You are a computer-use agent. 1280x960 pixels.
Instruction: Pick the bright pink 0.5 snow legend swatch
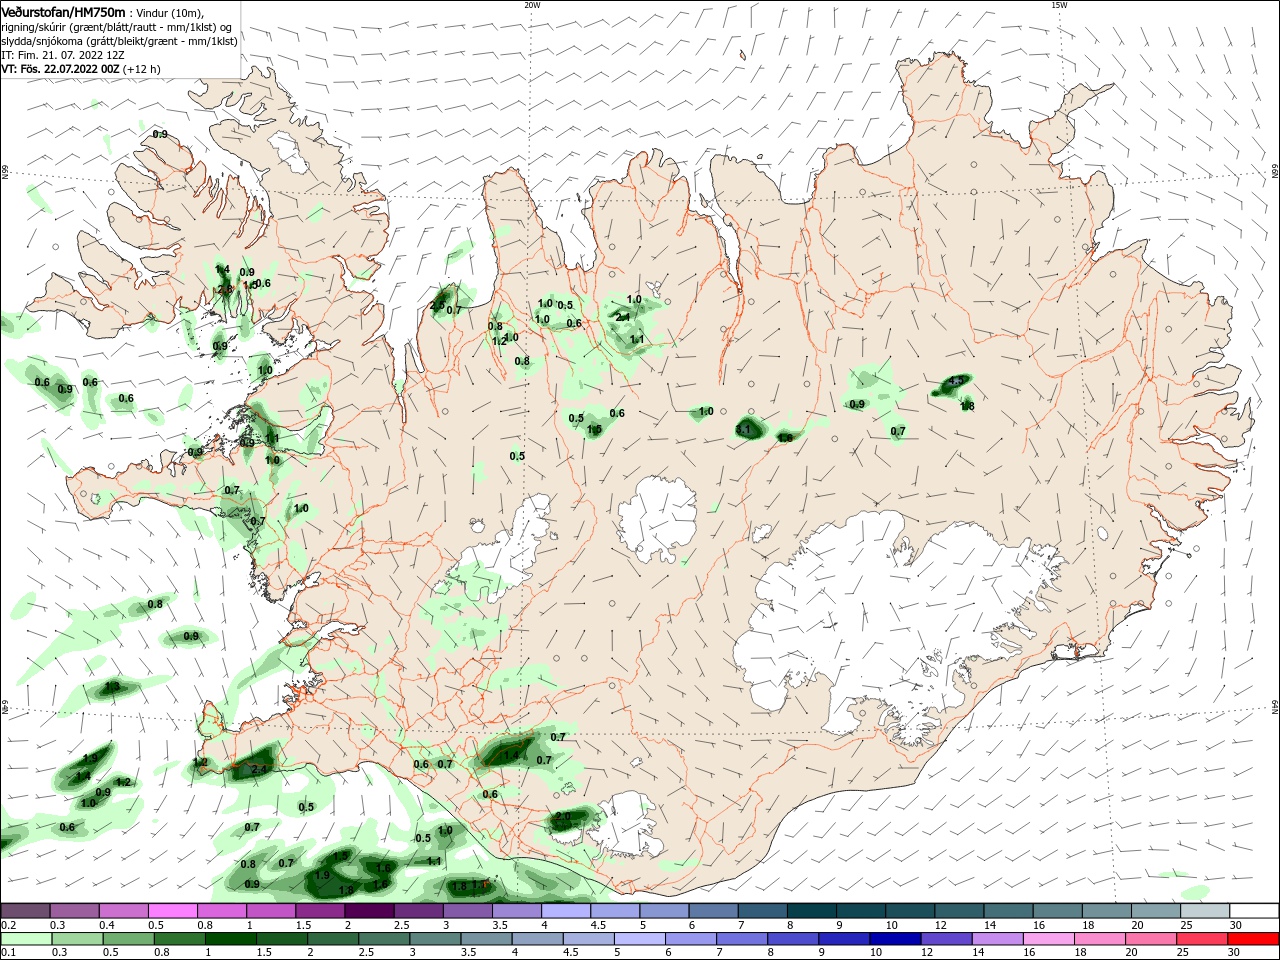(x=172, y=911)
